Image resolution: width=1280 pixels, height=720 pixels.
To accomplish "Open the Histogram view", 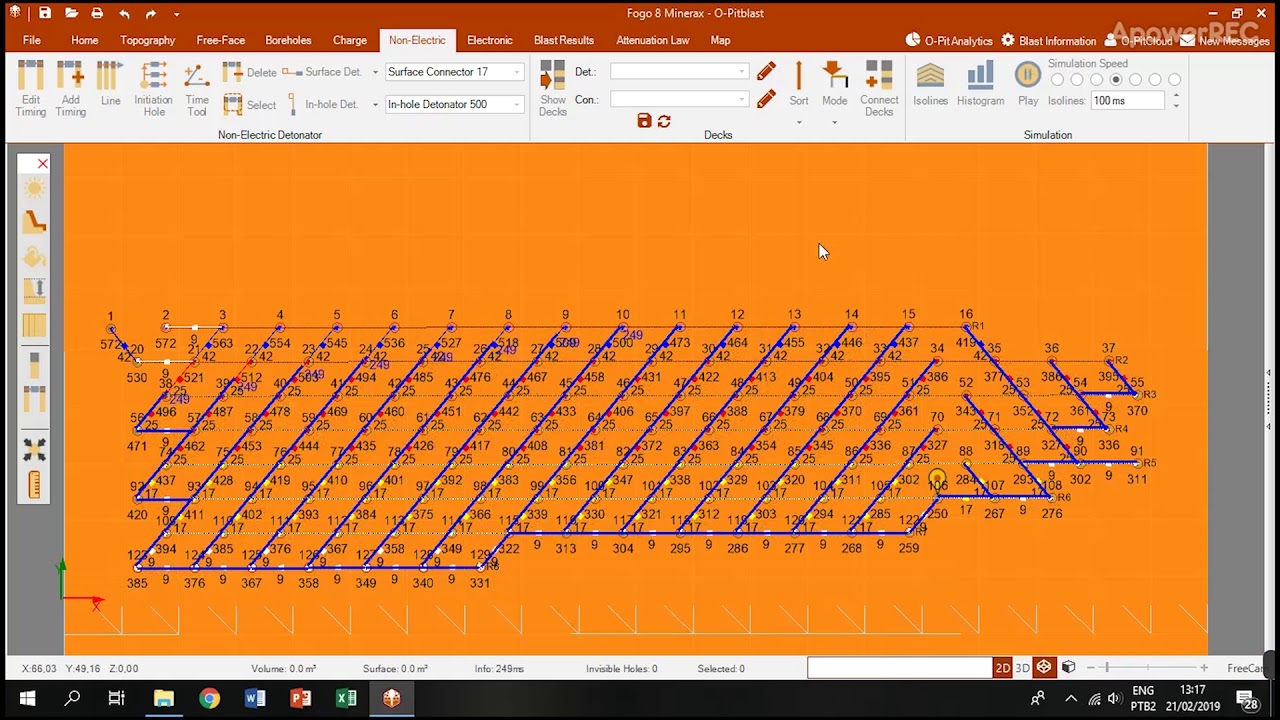I will pos(980,85).
